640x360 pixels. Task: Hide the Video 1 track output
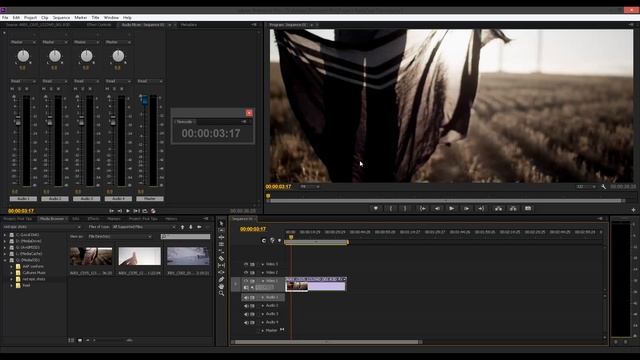click(x=246, y=281)
